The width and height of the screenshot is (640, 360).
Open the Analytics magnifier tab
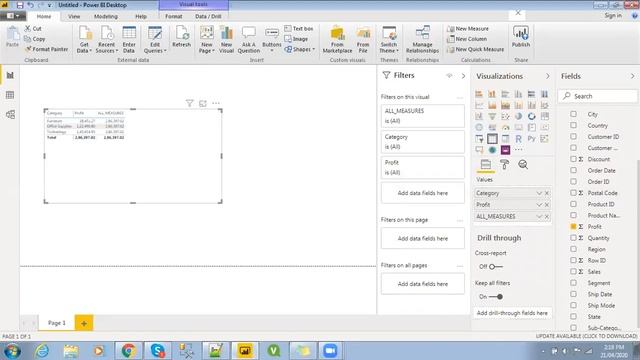coord(523,164)
